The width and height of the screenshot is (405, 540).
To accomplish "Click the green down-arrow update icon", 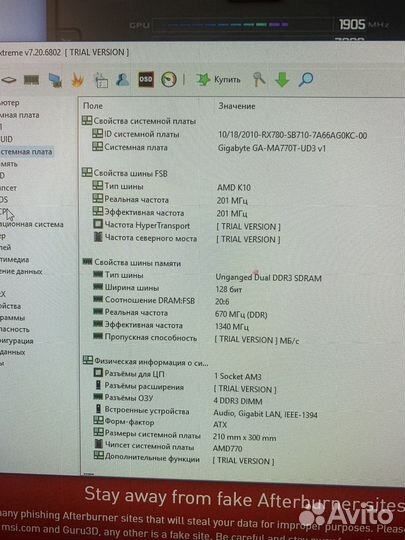I will (282, 79).
